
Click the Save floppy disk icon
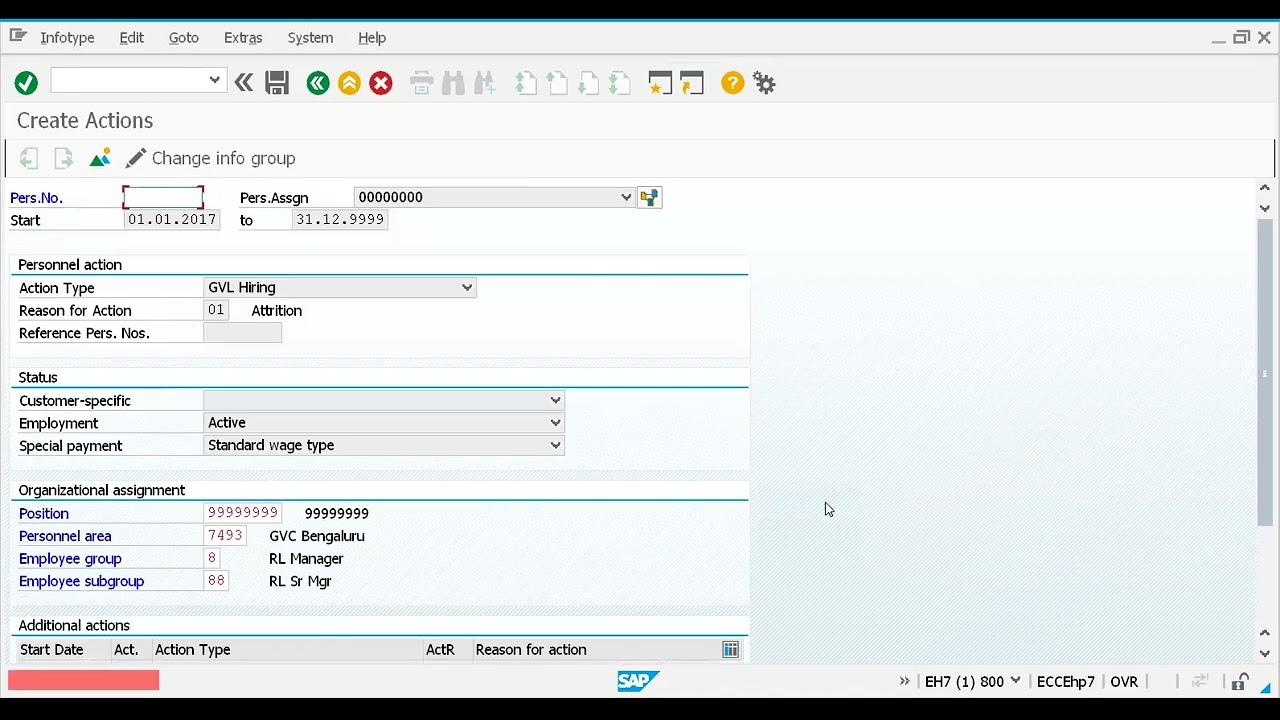click(x=277, y=83)
